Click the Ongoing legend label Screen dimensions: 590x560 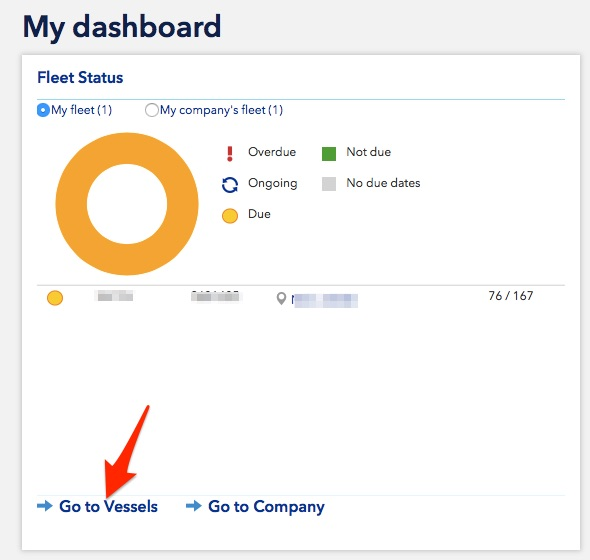click(x=273, y=183)
